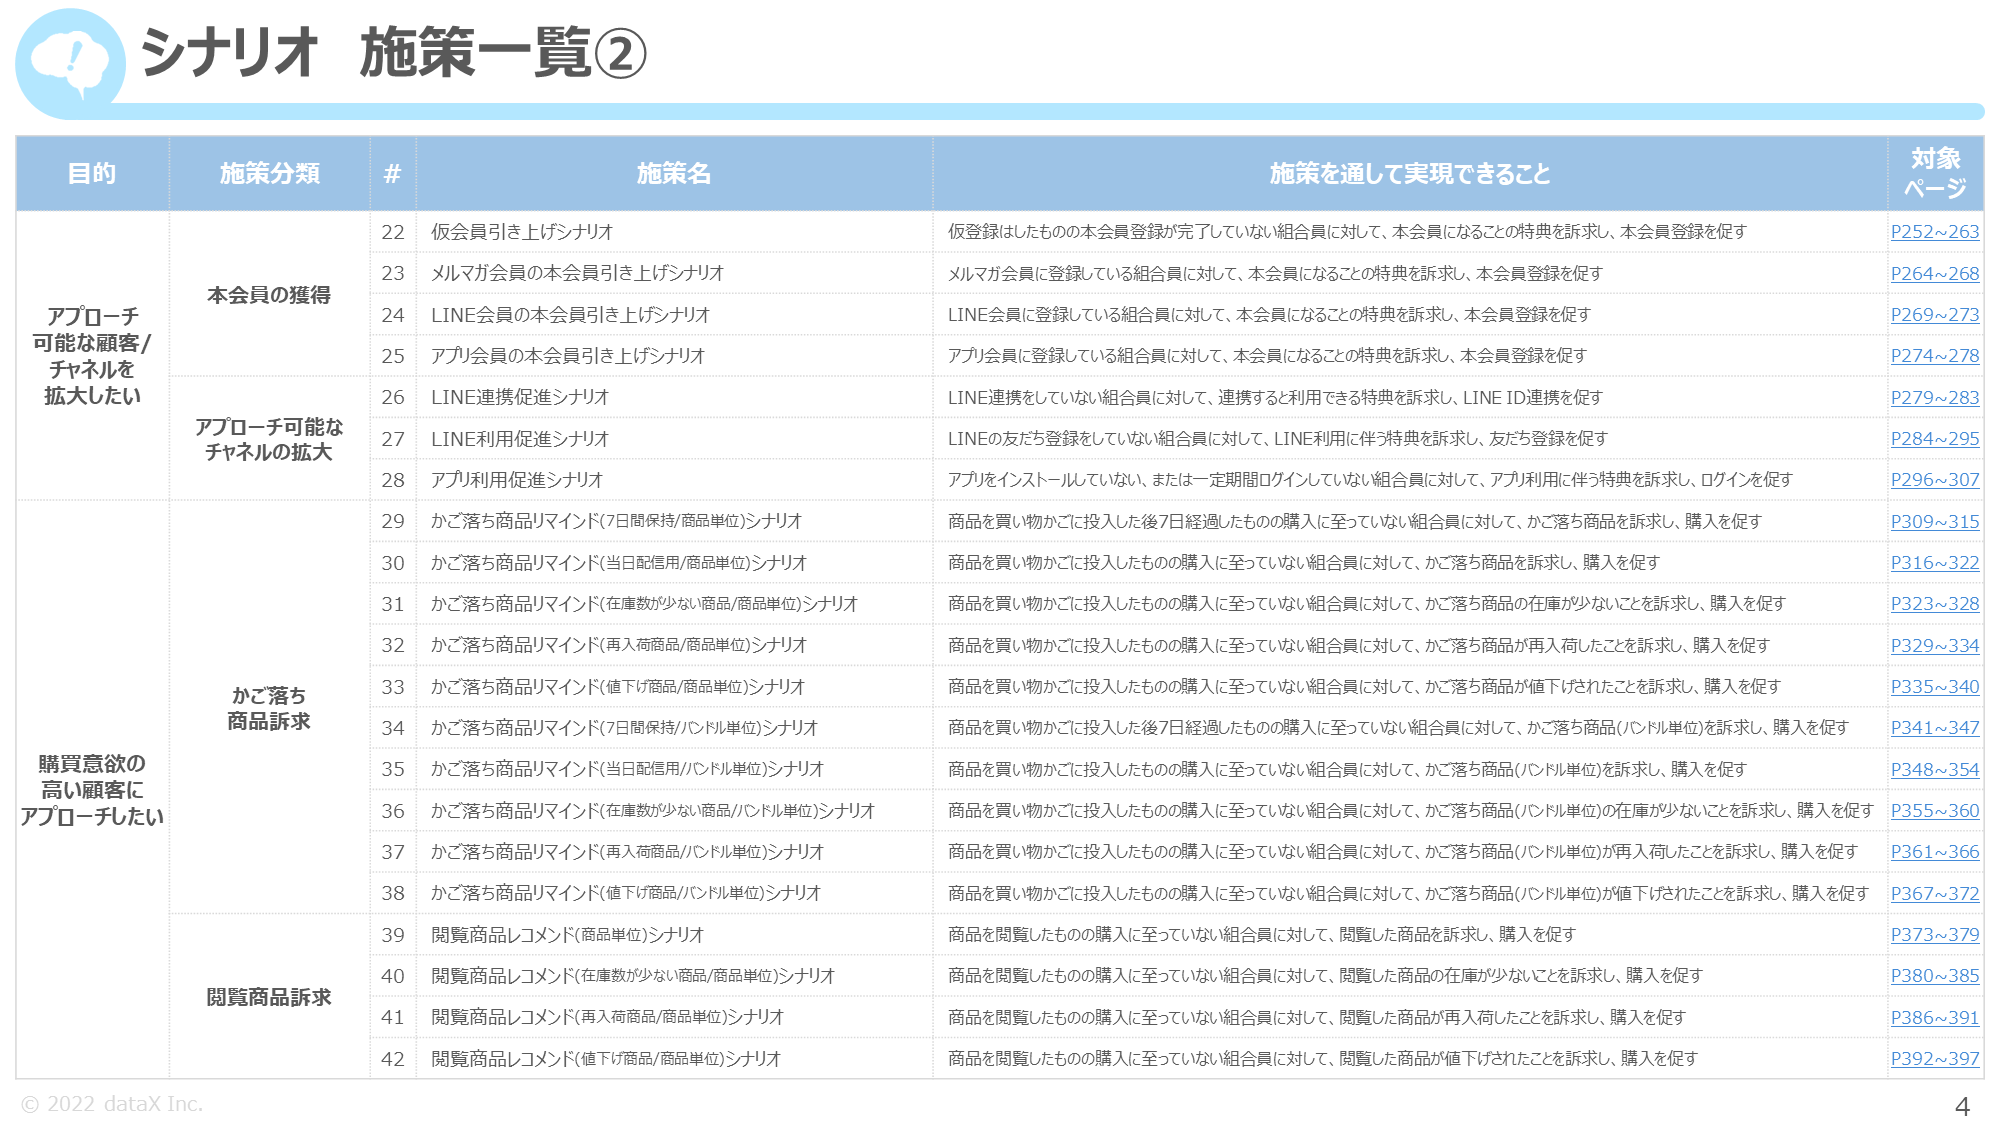Screen dimensions: 2000x1125
Task: Open page link P279~283
Action: 1934,397
